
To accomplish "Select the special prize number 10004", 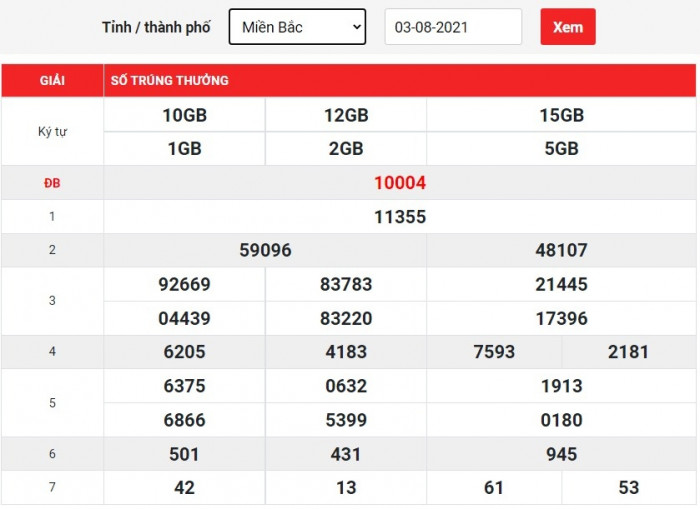I will pos(400,183).
